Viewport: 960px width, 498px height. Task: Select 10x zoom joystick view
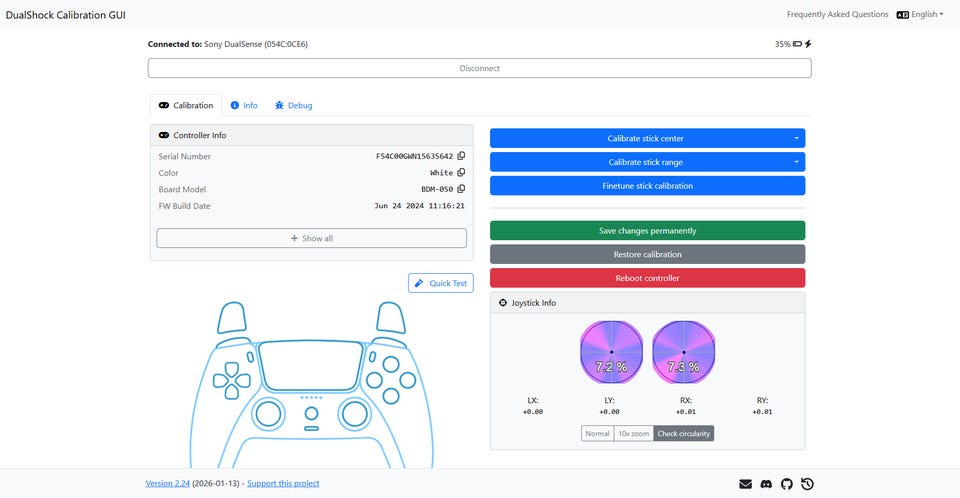coord(633,434)
